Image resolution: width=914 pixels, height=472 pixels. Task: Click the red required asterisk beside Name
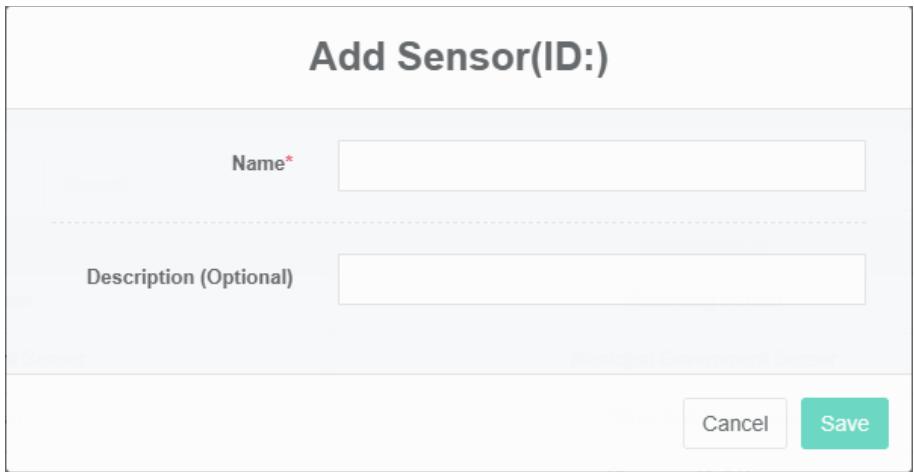(290, 164)
